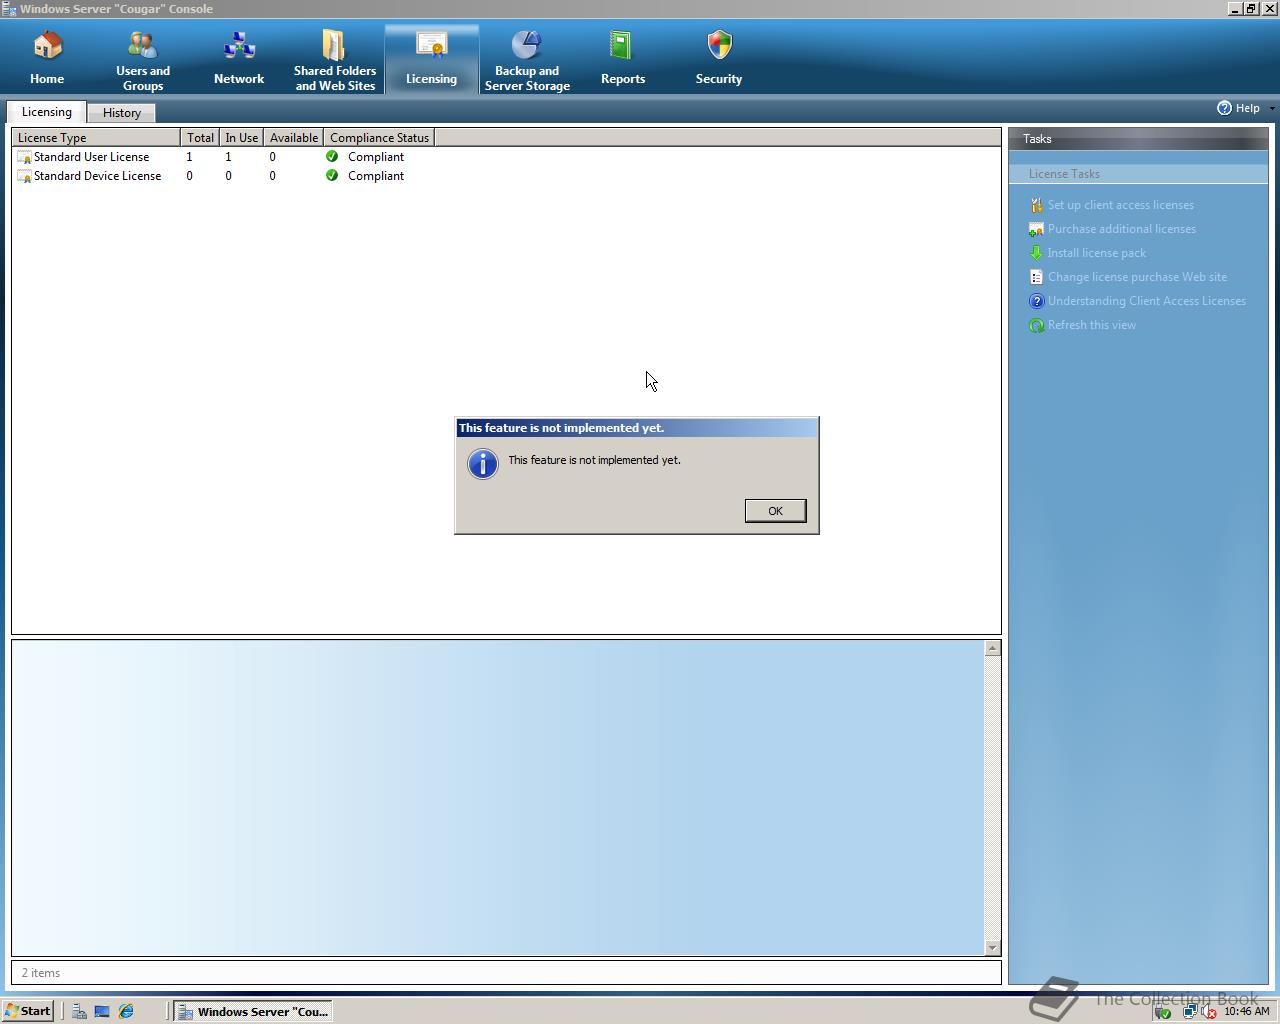Click the green check beside Standard User License
The height and width of the screenshot is (1024, 1280).
332,157
